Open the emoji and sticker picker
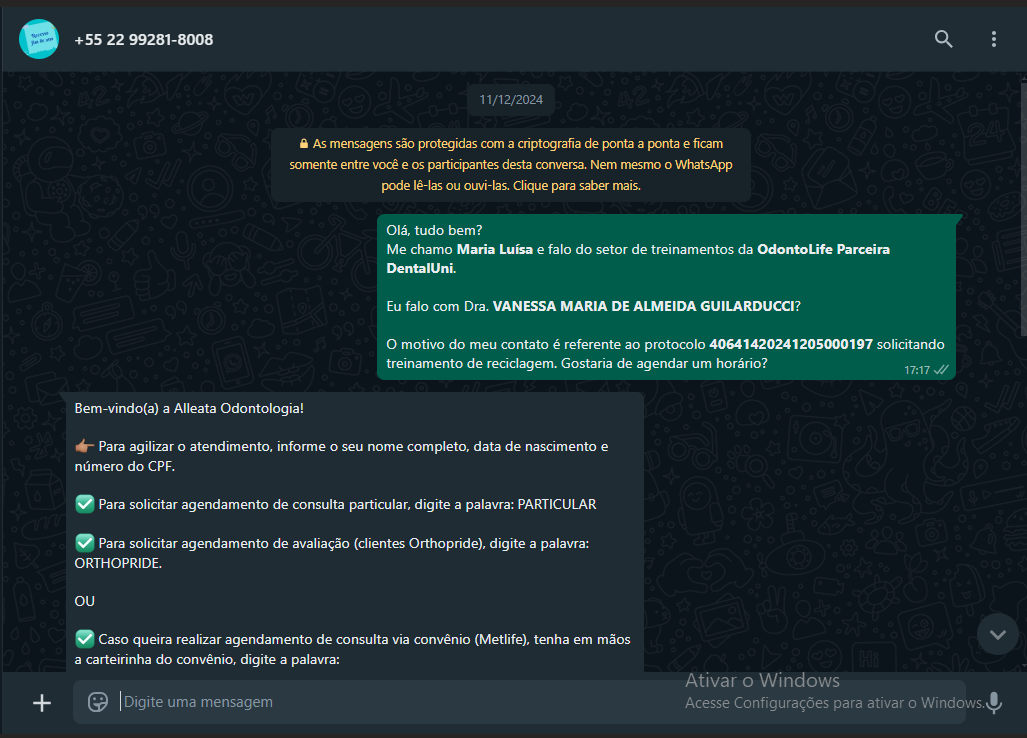Image resolution: width=1027 pixels, height=738 pixels. [98, 702]
